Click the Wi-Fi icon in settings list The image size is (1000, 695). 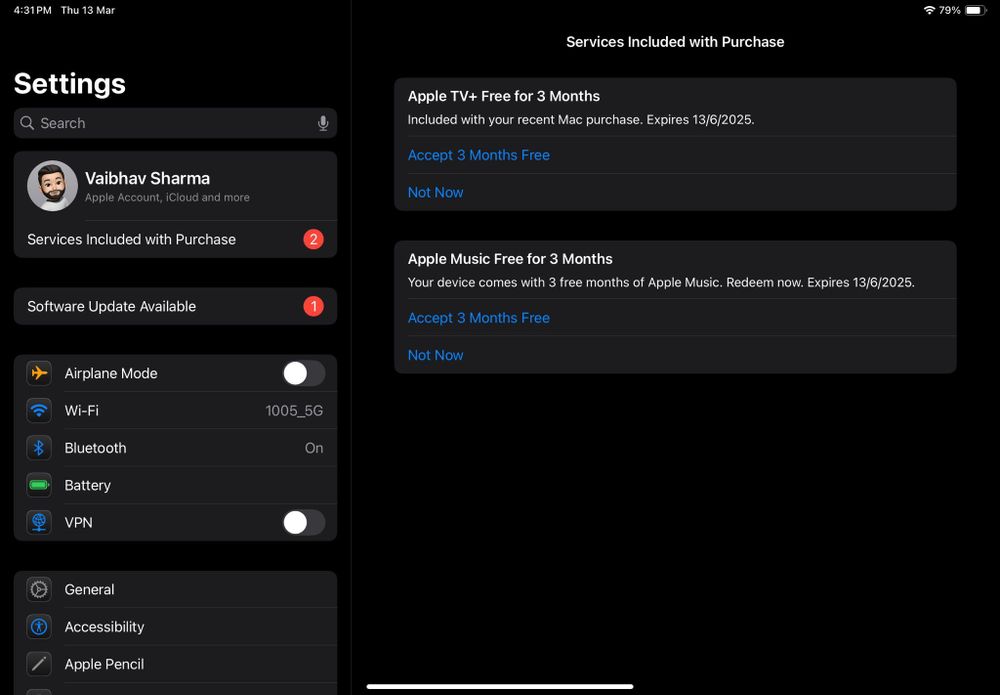(x=39, y=411)
